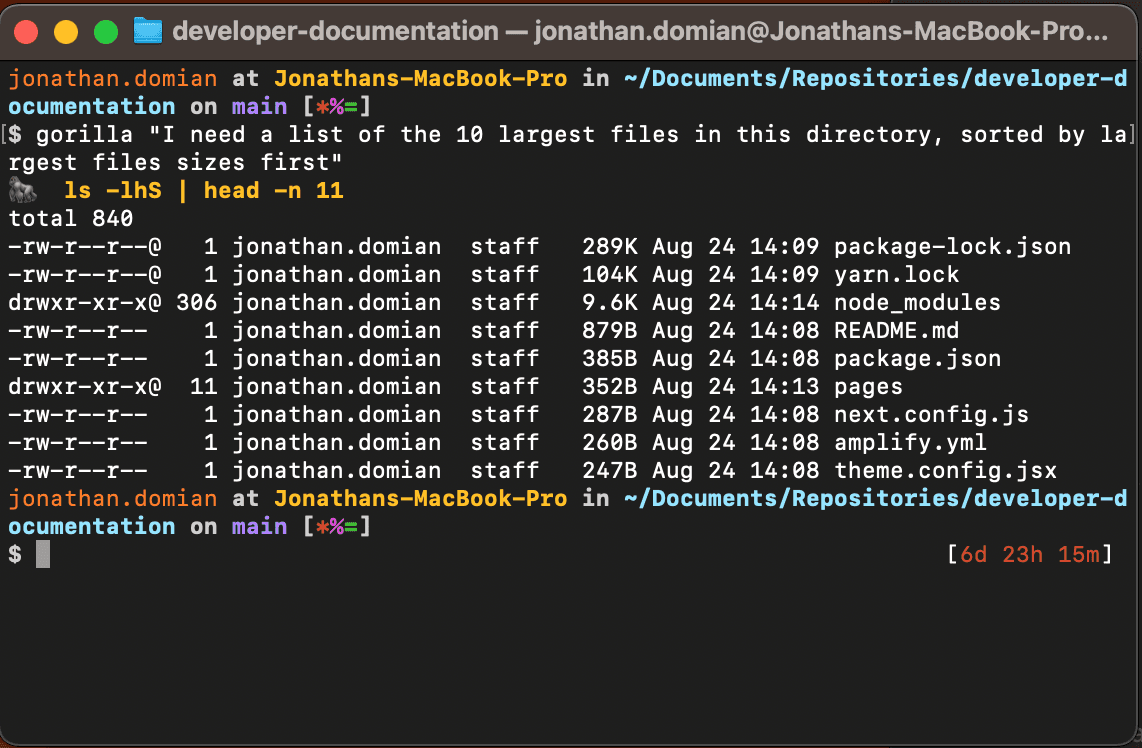Click the purple 'main' branch name in last prompt
This screenshot has height=748, width=1142.
pos(258,526)
